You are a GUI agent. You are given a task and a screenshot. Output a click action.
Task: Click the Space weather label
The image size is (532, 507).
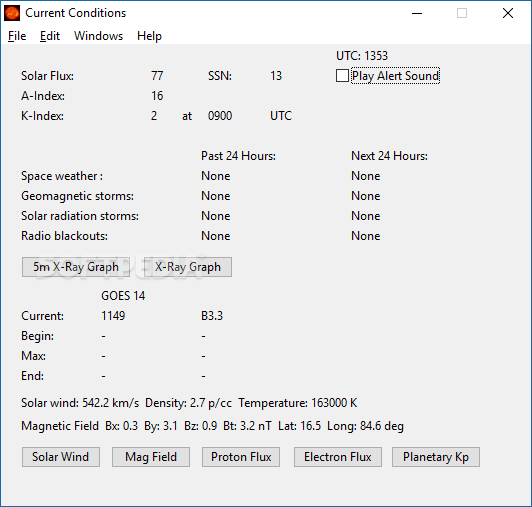(62, 176)
